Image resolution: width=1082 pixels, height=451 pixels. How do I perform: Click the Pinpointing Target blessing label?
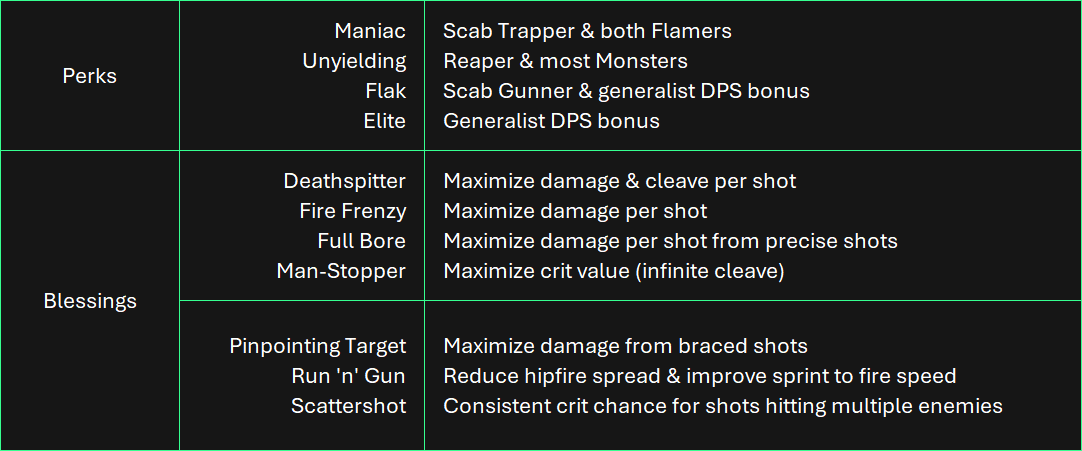pyautogui.click(x=317, y=345)
